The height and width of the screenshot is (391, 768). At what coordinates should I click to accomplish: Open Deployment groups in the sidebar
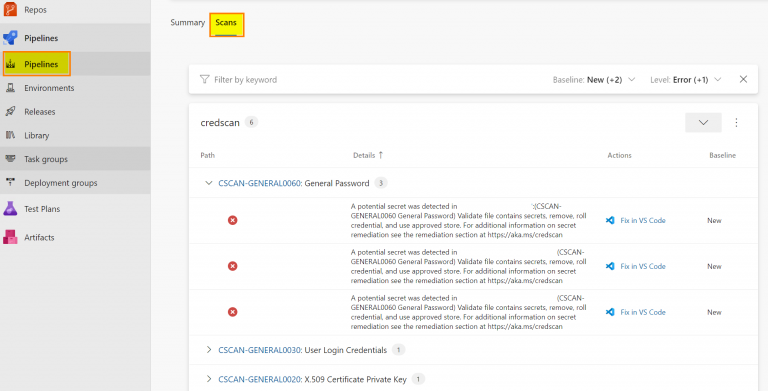click(61, 183)
